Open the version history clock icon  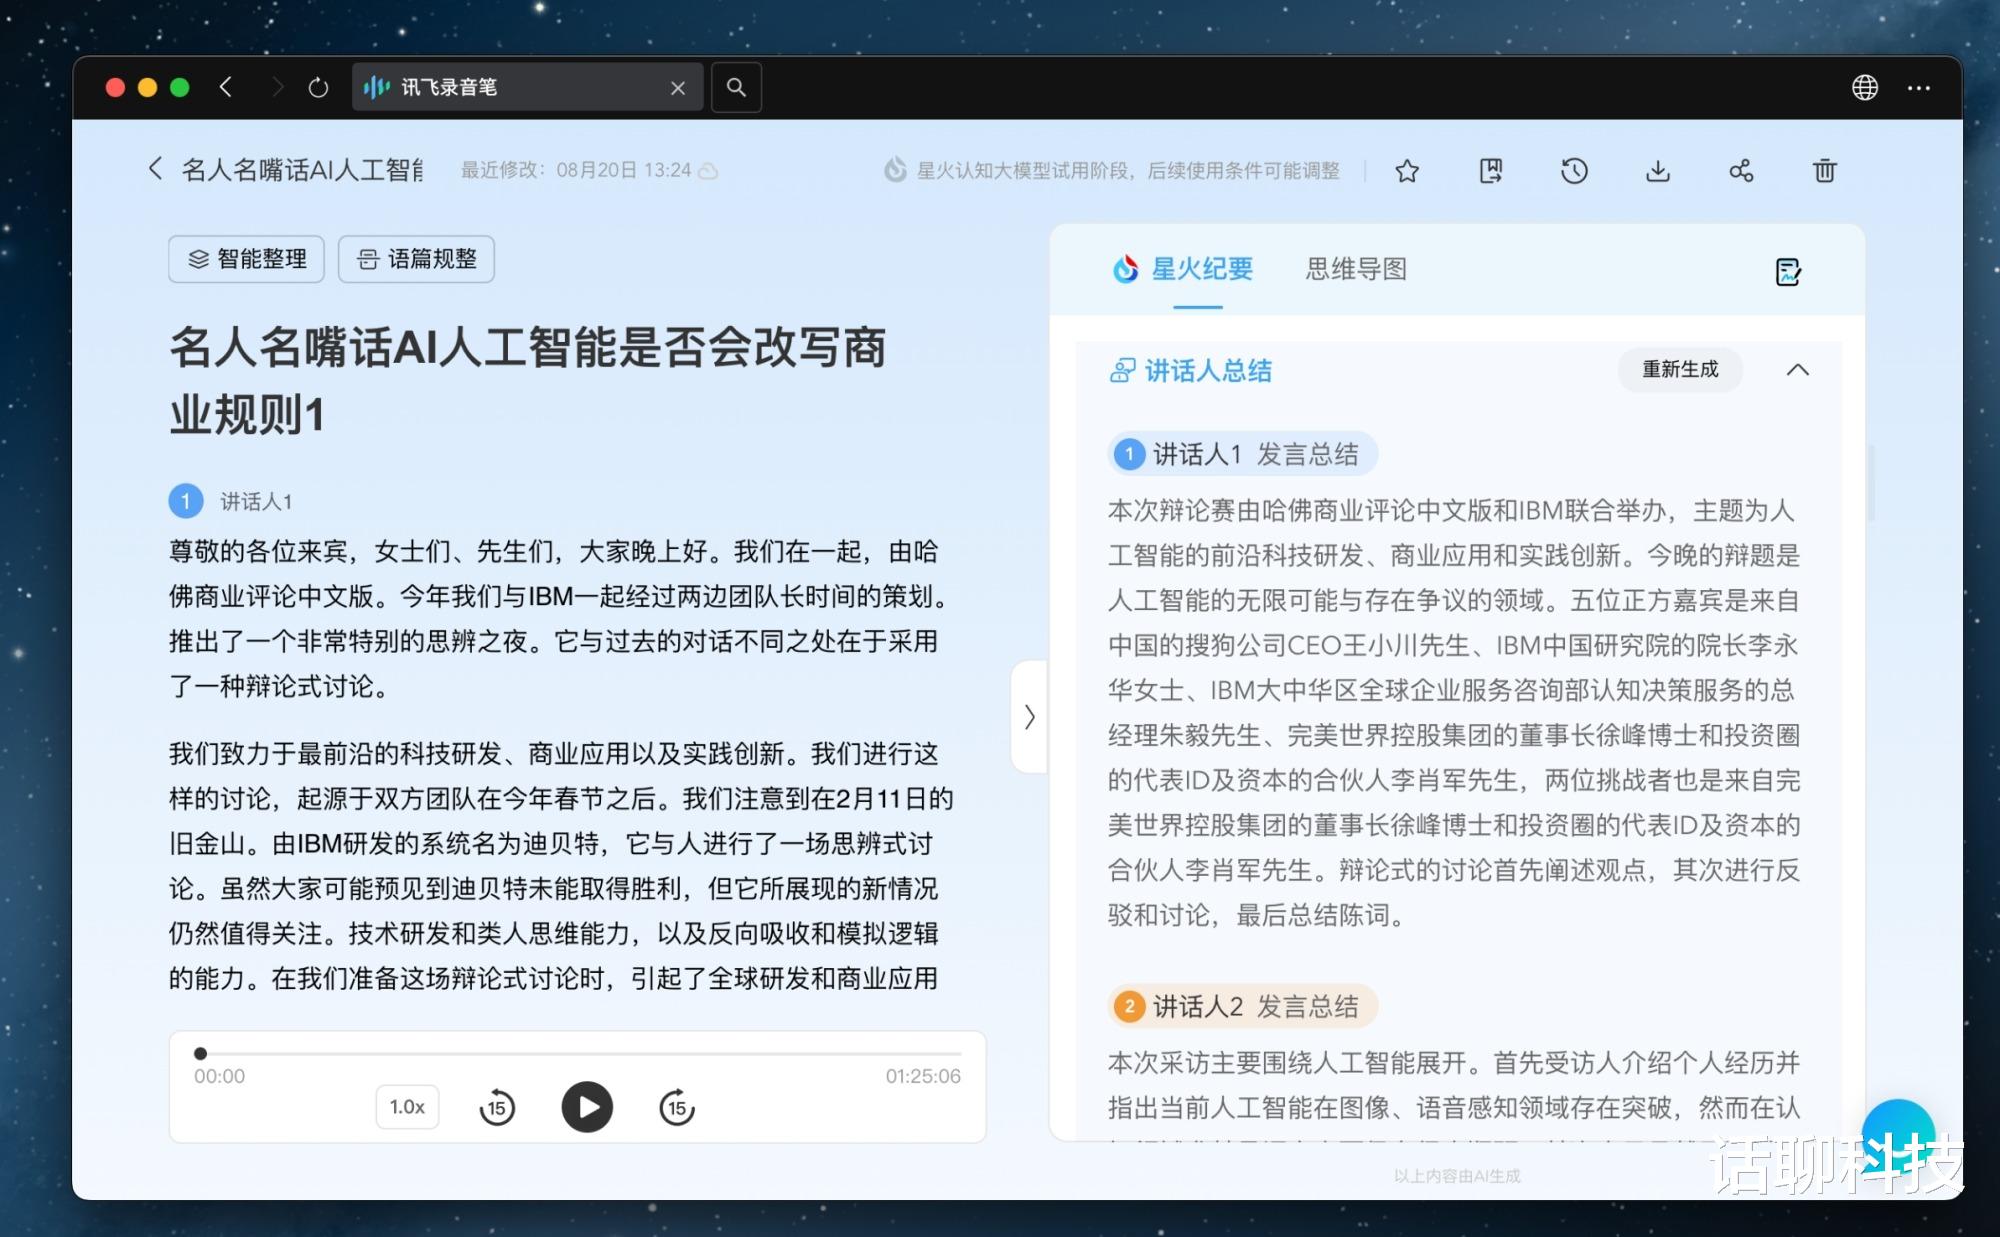[1574, 171]
